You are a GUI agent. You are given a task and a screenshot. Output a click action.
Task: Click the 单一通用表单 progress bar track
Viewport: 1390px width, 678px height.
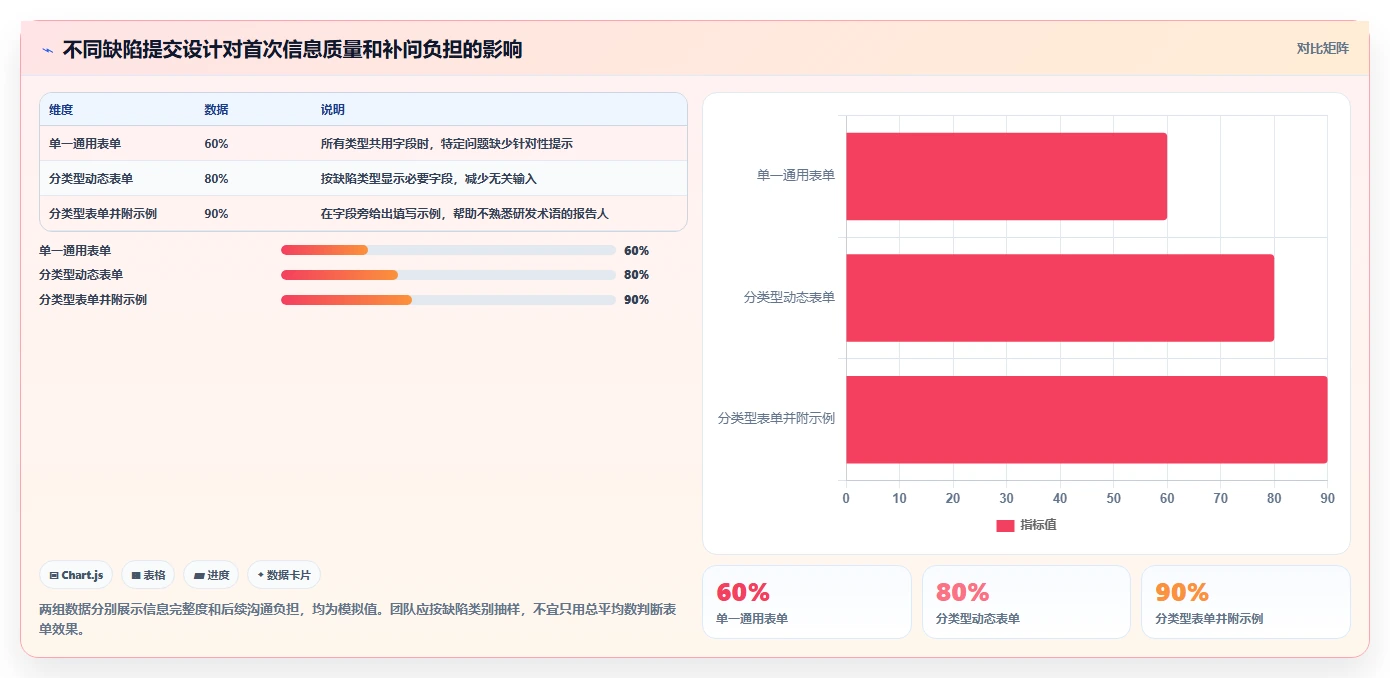click(448, 250)
